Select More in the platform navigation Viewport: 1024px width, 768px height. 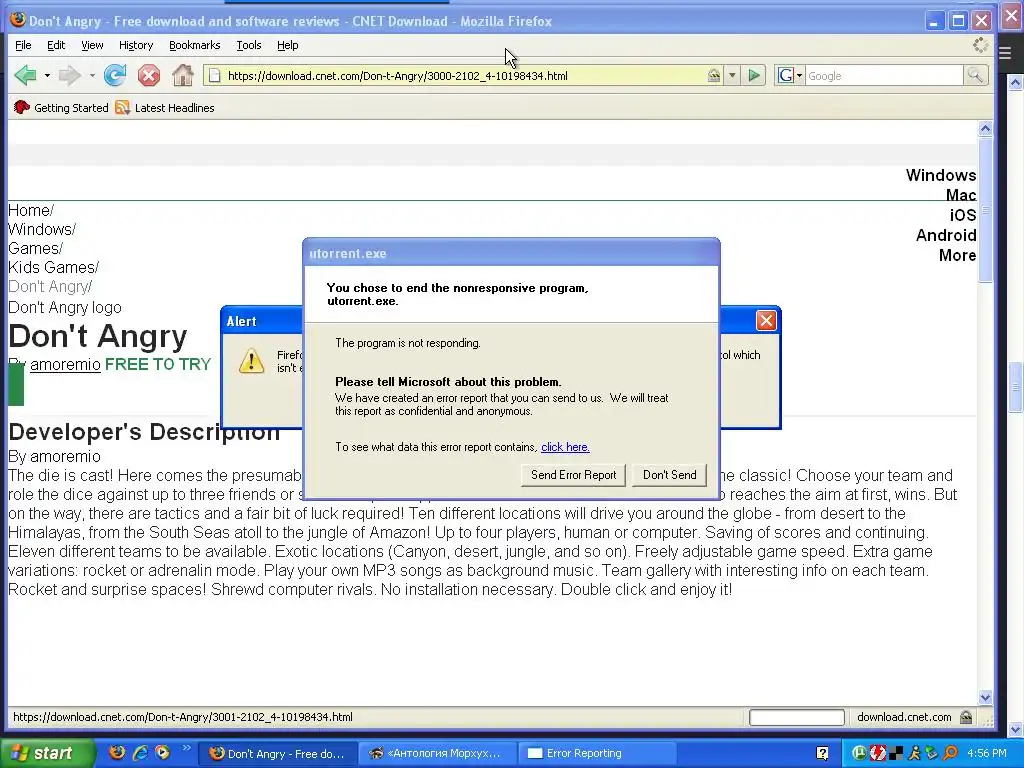coord(957,255)
